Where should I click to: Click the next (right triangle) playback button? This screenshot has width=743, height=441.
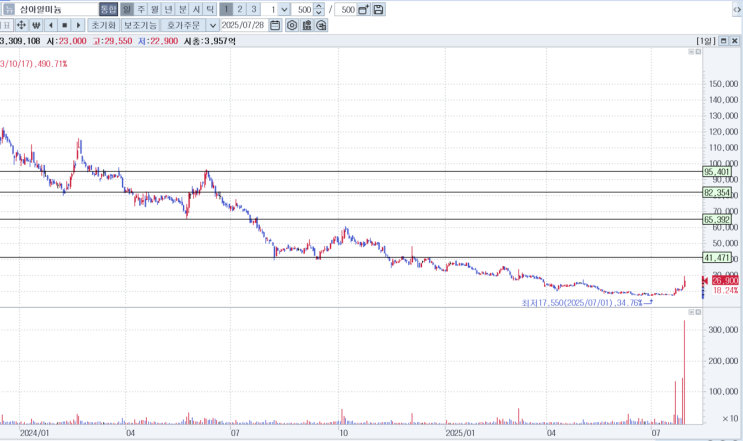pyautogui.click(x=78, y=25)
